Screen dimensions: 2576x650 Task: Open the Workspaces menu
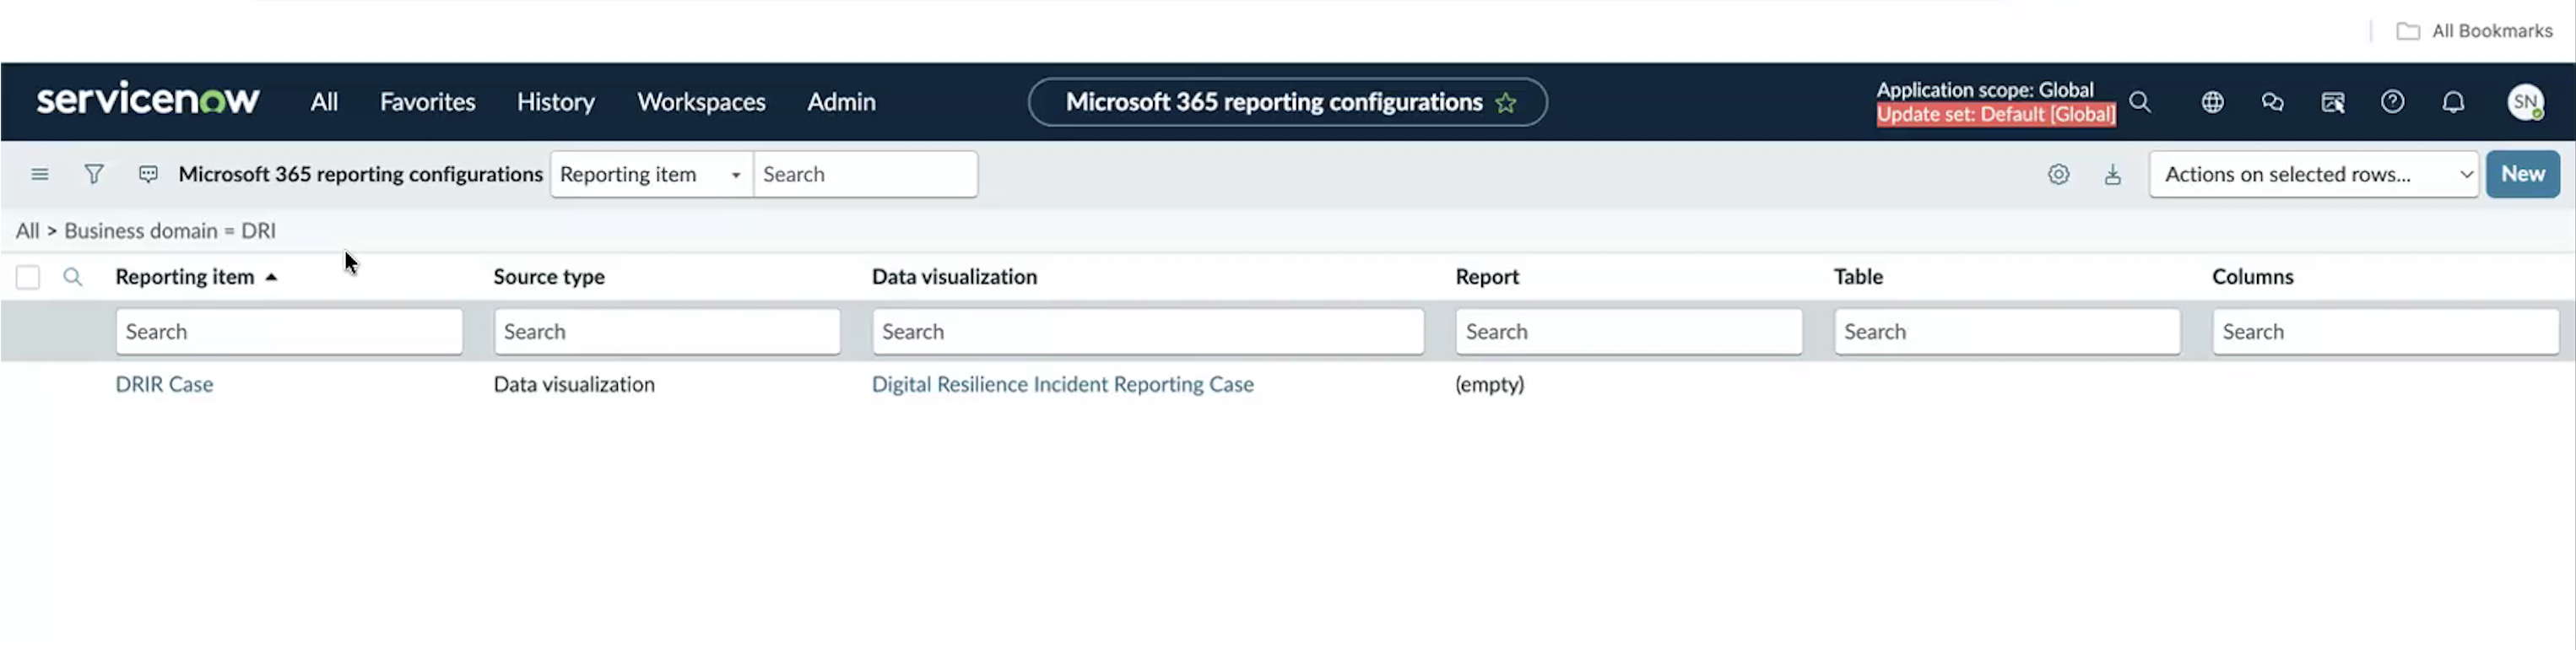(701, 101)
